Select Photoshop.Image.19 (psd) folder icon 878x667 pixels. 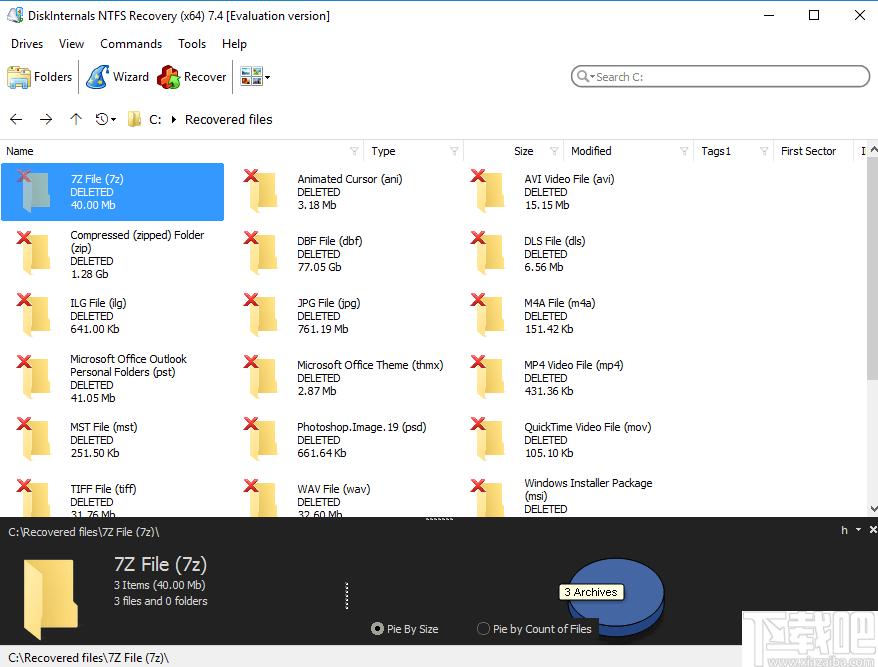tap(261, 439)
